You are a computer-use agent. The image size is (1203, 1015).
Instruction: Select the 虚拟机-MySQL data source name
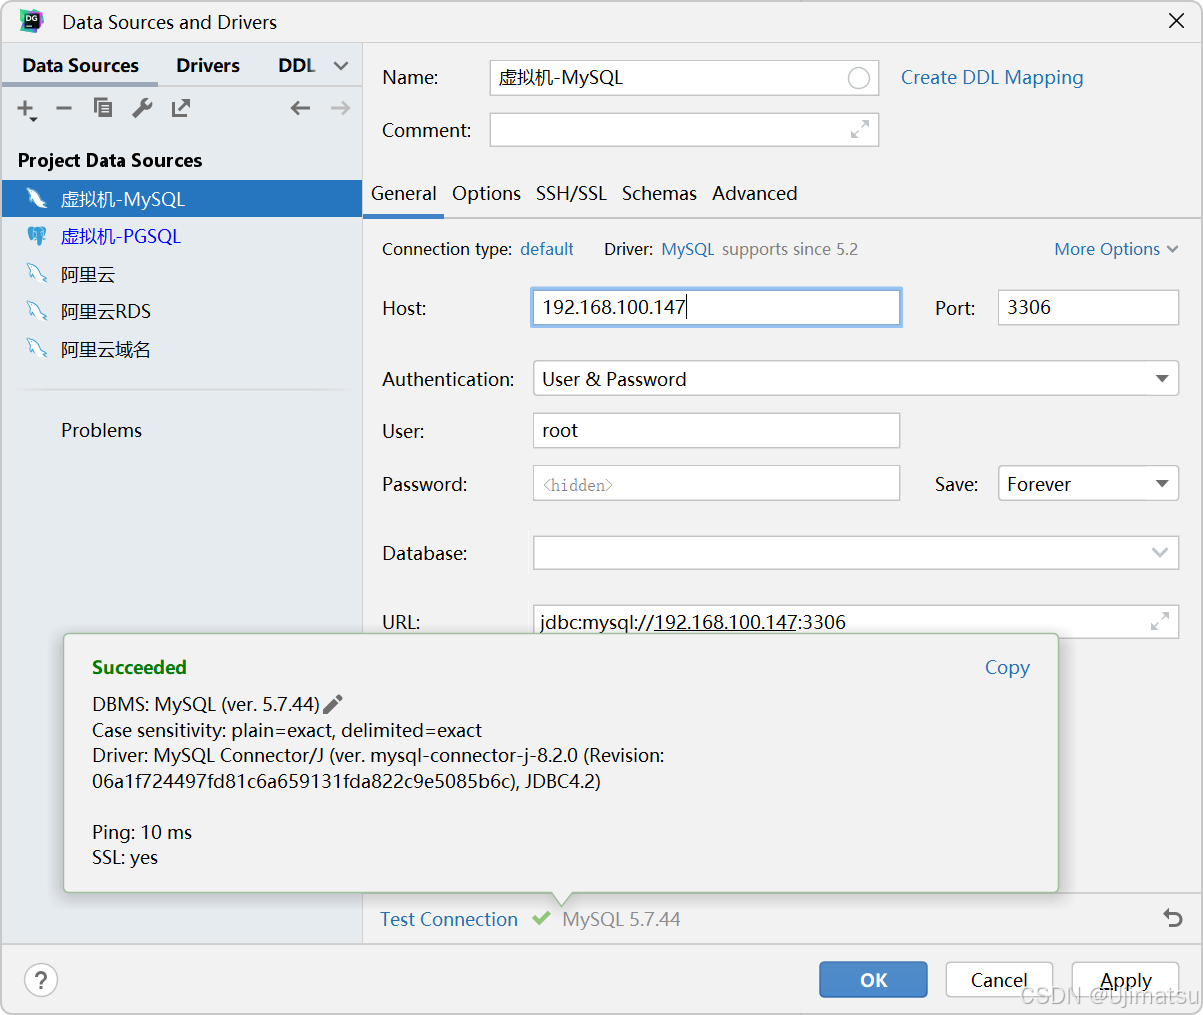tap(123, 199)
